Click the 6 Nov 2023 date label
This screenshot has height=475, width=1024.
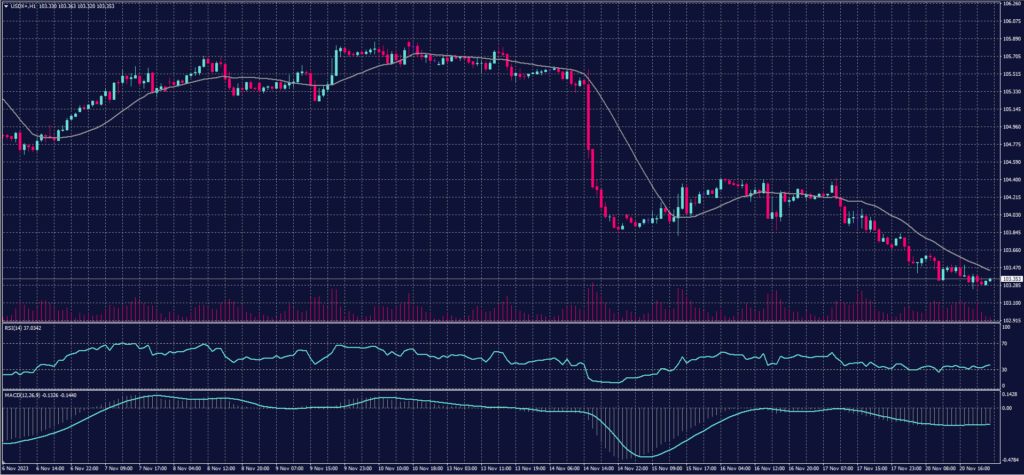[x=14, y=467]
